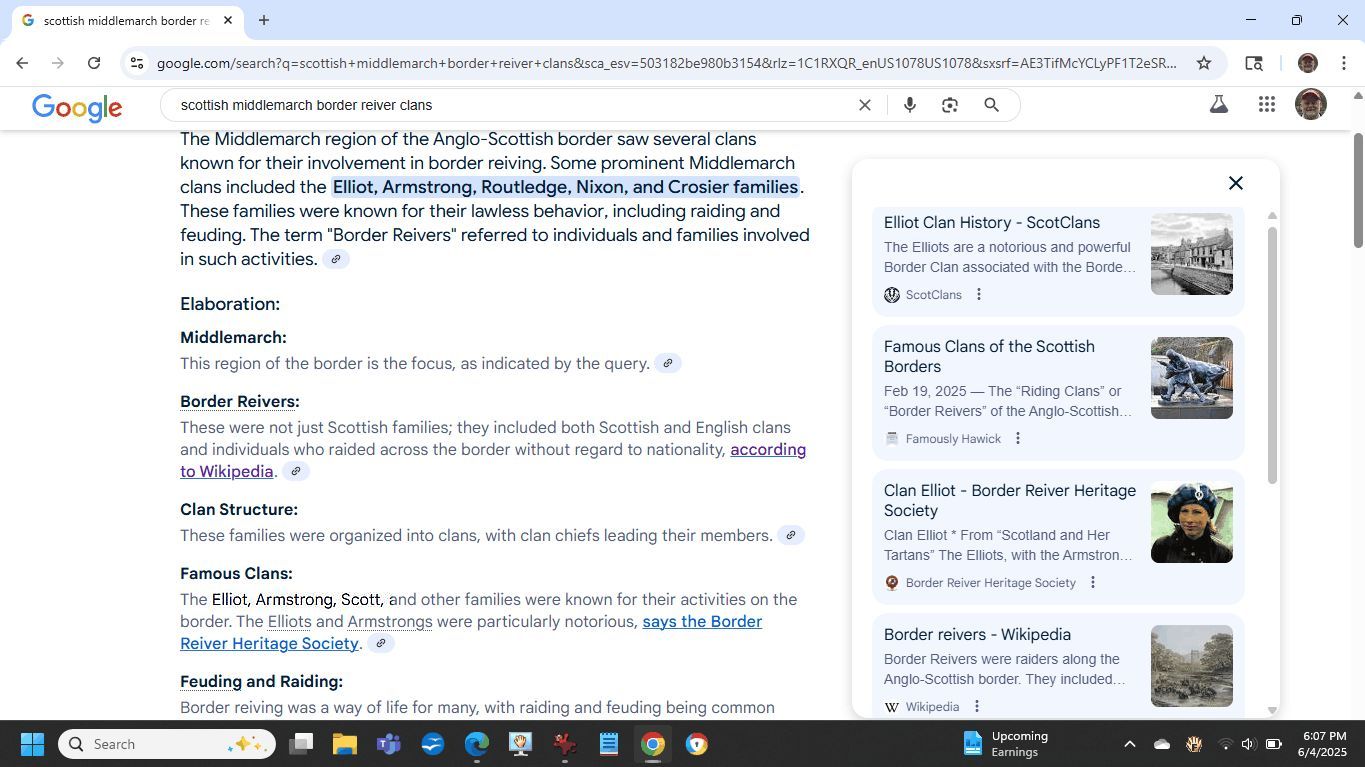
Task: Open more options for ScotClans result
Action: (979, 294)
